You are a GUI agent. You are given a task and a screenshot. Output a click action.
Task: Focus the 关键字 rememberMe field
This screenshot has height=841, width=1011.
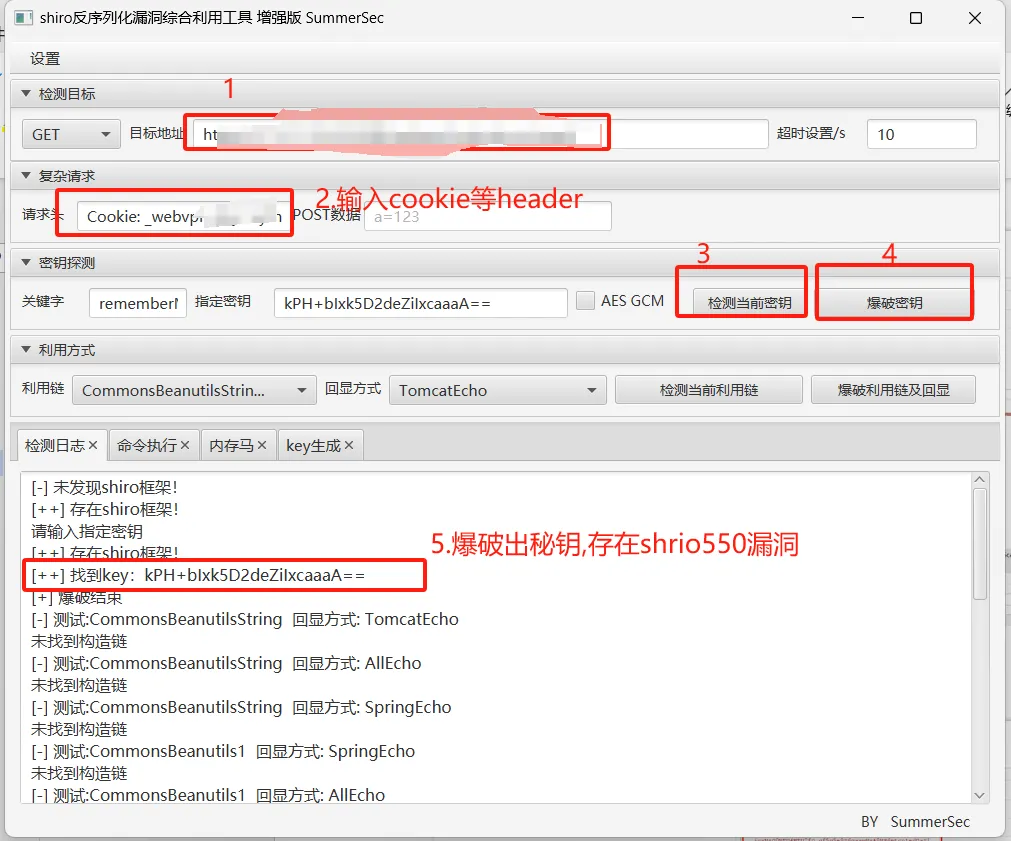138,303
